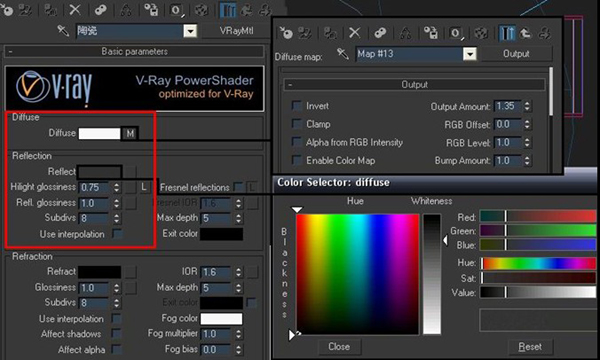Make Material Copy in Diffuse map panel
600x360 pixels.
[380, 33]
